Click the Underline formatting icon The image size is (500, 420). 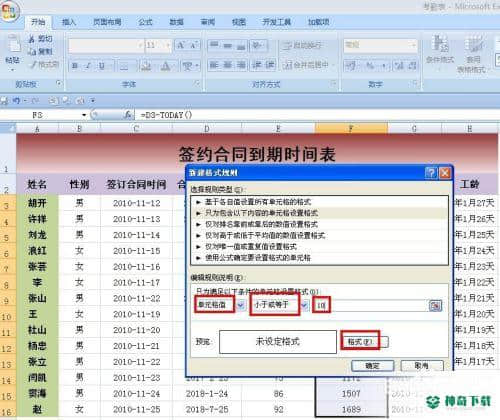(x=102, y=66)
